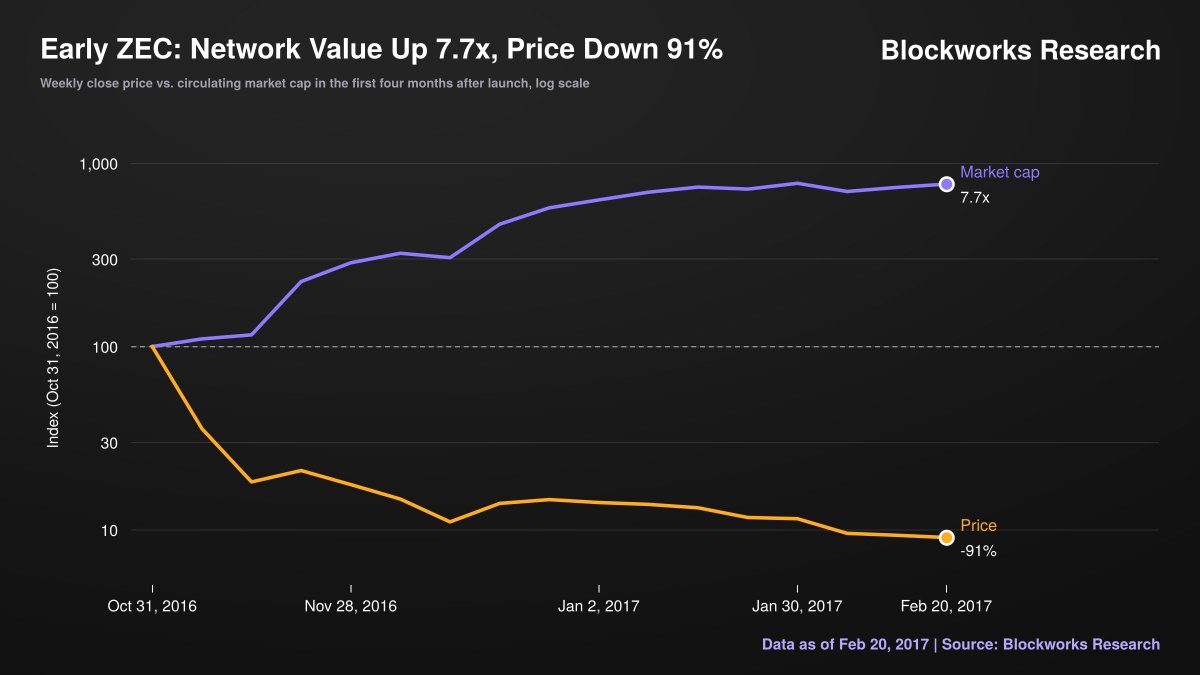Viewport: 1200px width, 675px height.
Task: Select the Market cap legend label
Action: 999,172
